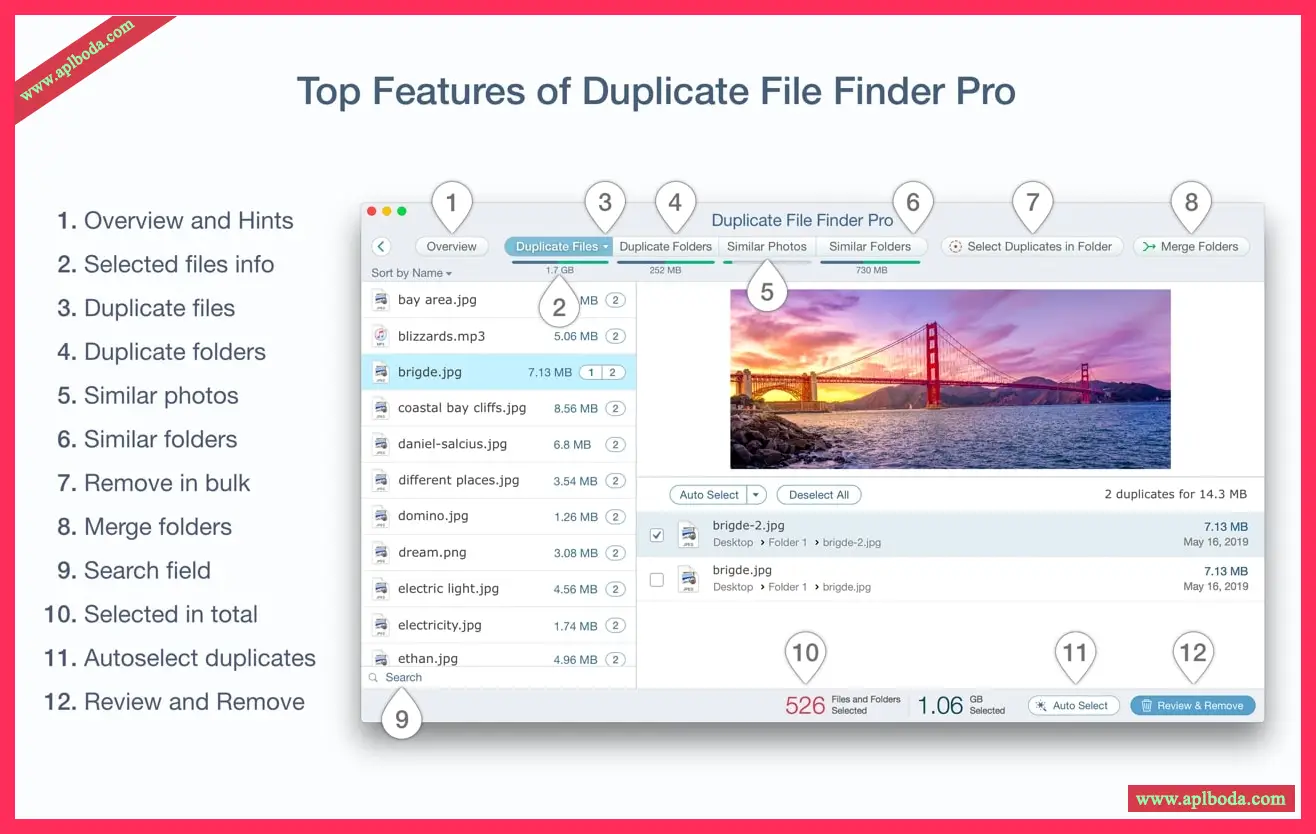Click the different places.jpg file icon
The image size is (1316, 834).
click(380, 480)
